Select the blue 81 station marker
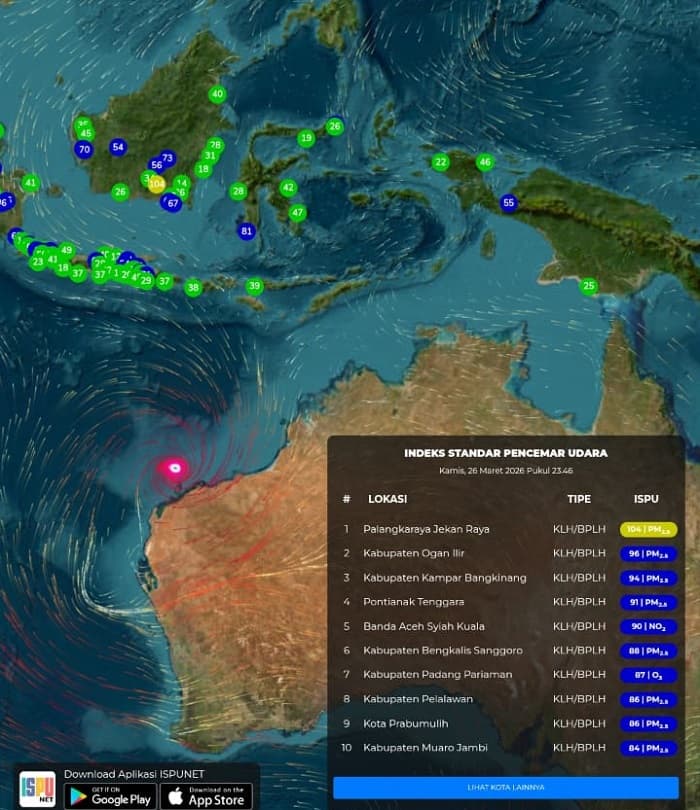The image size is (700, 810). click(246, 231)
